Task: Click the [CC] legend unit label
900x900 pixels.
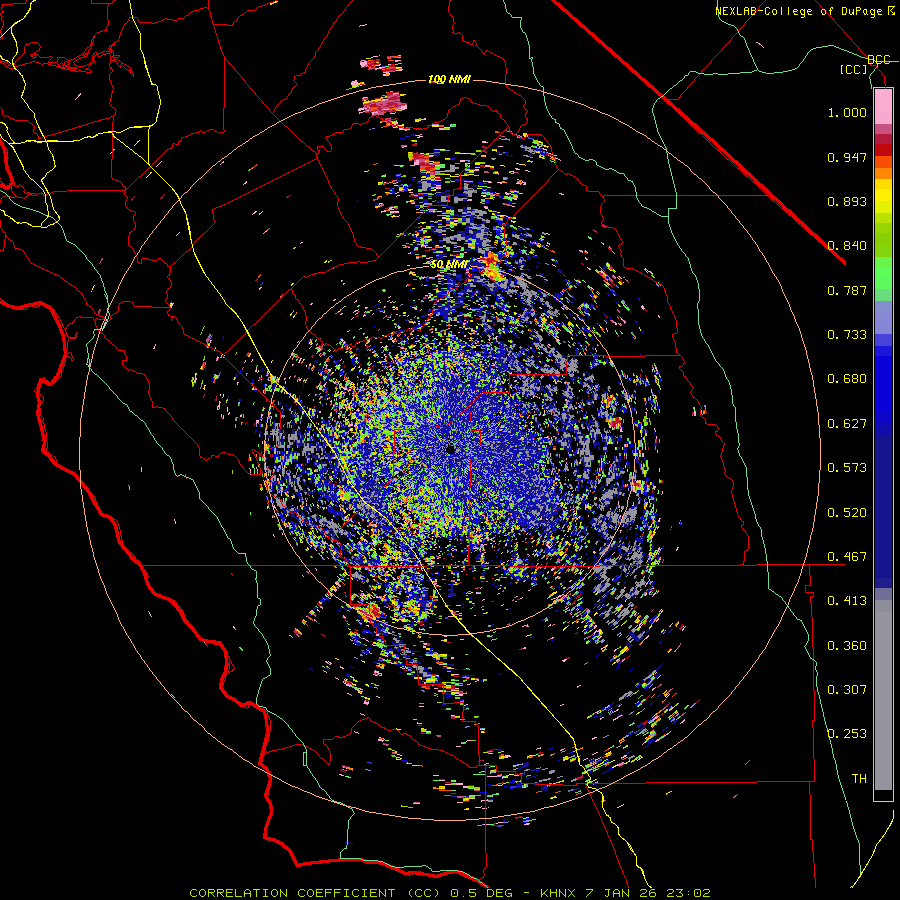Action: point(854,69)
